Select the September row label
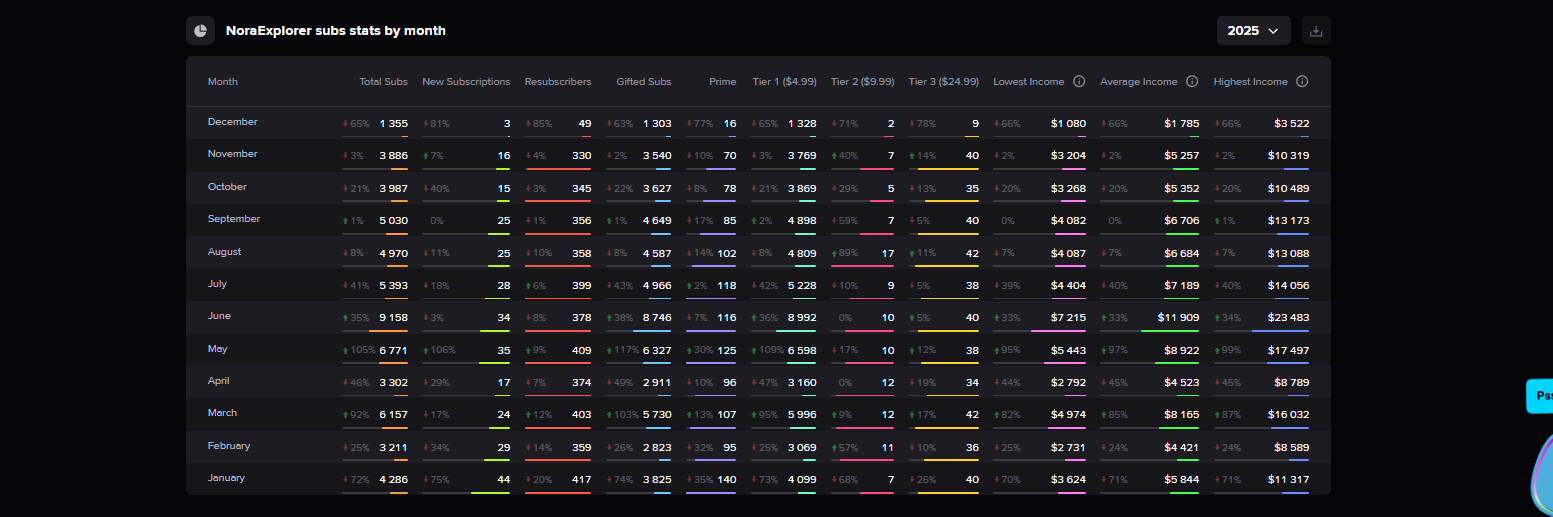Screen dimensions: 1553x517 (234, 219)
